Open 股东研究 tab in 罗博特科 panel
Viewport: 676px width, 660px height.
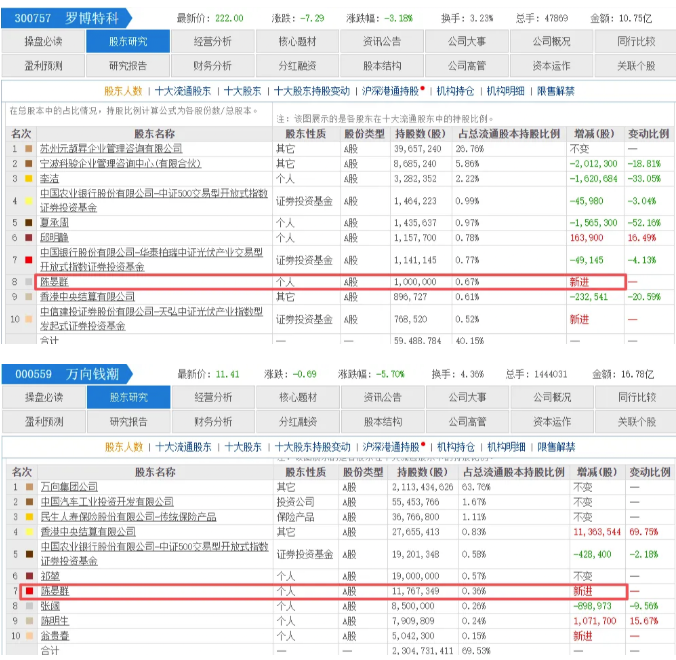tap(128, 41)
